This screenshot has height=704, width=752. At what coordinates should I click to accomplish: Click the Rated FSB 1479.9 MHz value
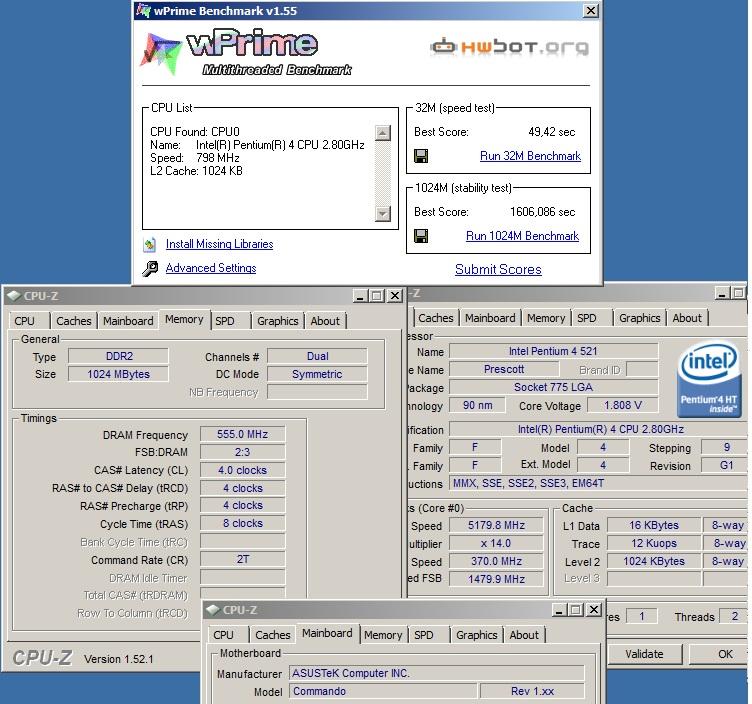click(x=496, y=579)
